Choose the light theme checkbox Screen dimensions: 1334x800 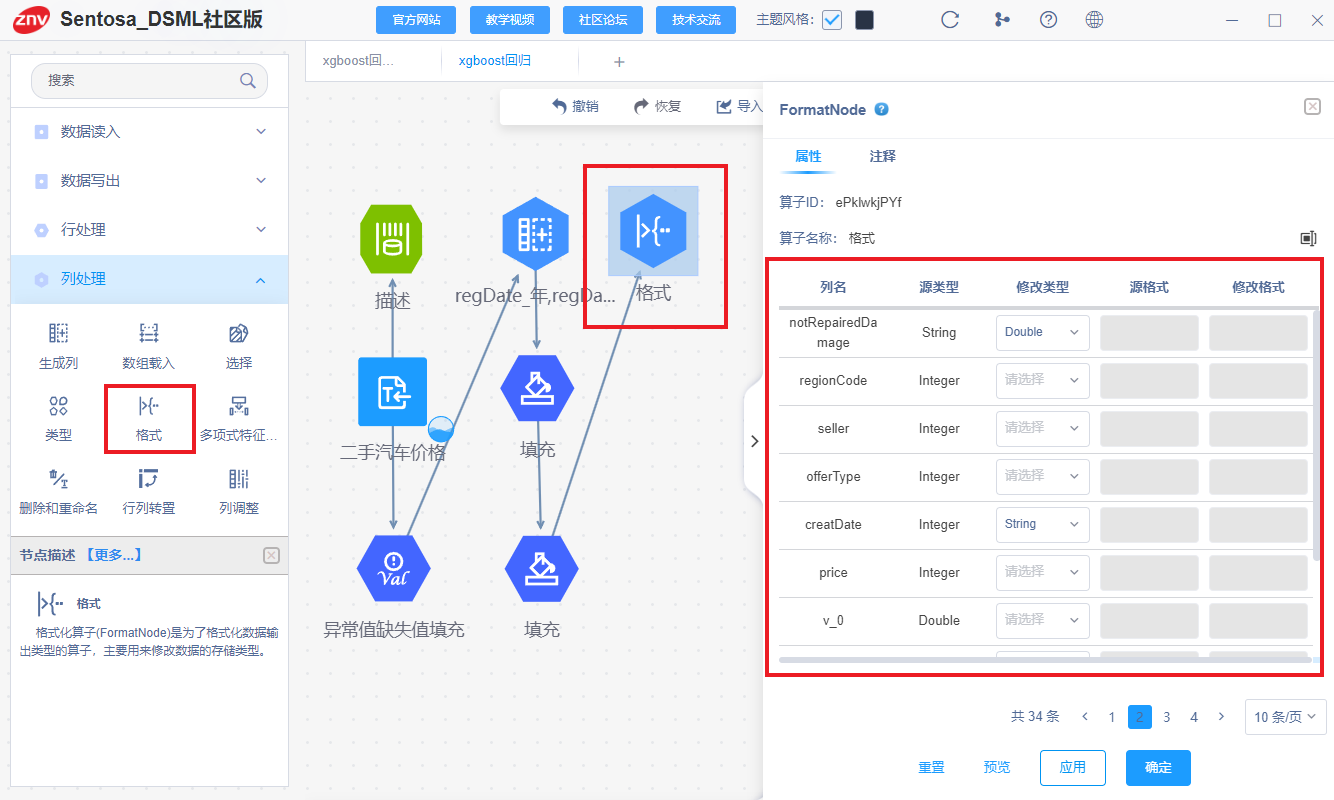click(x=832, y=20)
